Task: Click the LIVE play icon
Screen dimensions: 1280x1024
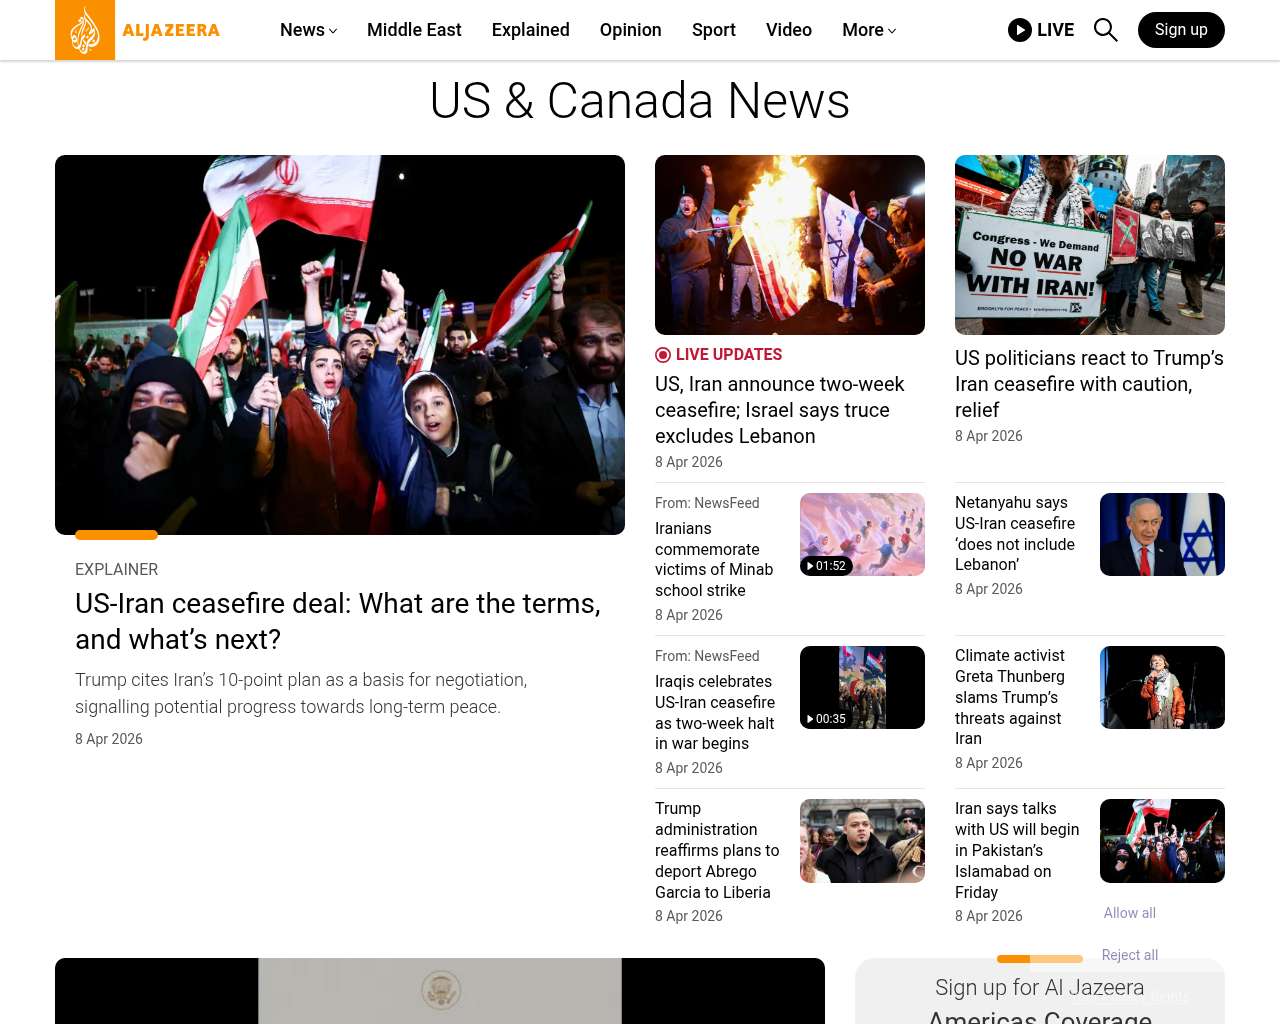Action: point(1019,30)
